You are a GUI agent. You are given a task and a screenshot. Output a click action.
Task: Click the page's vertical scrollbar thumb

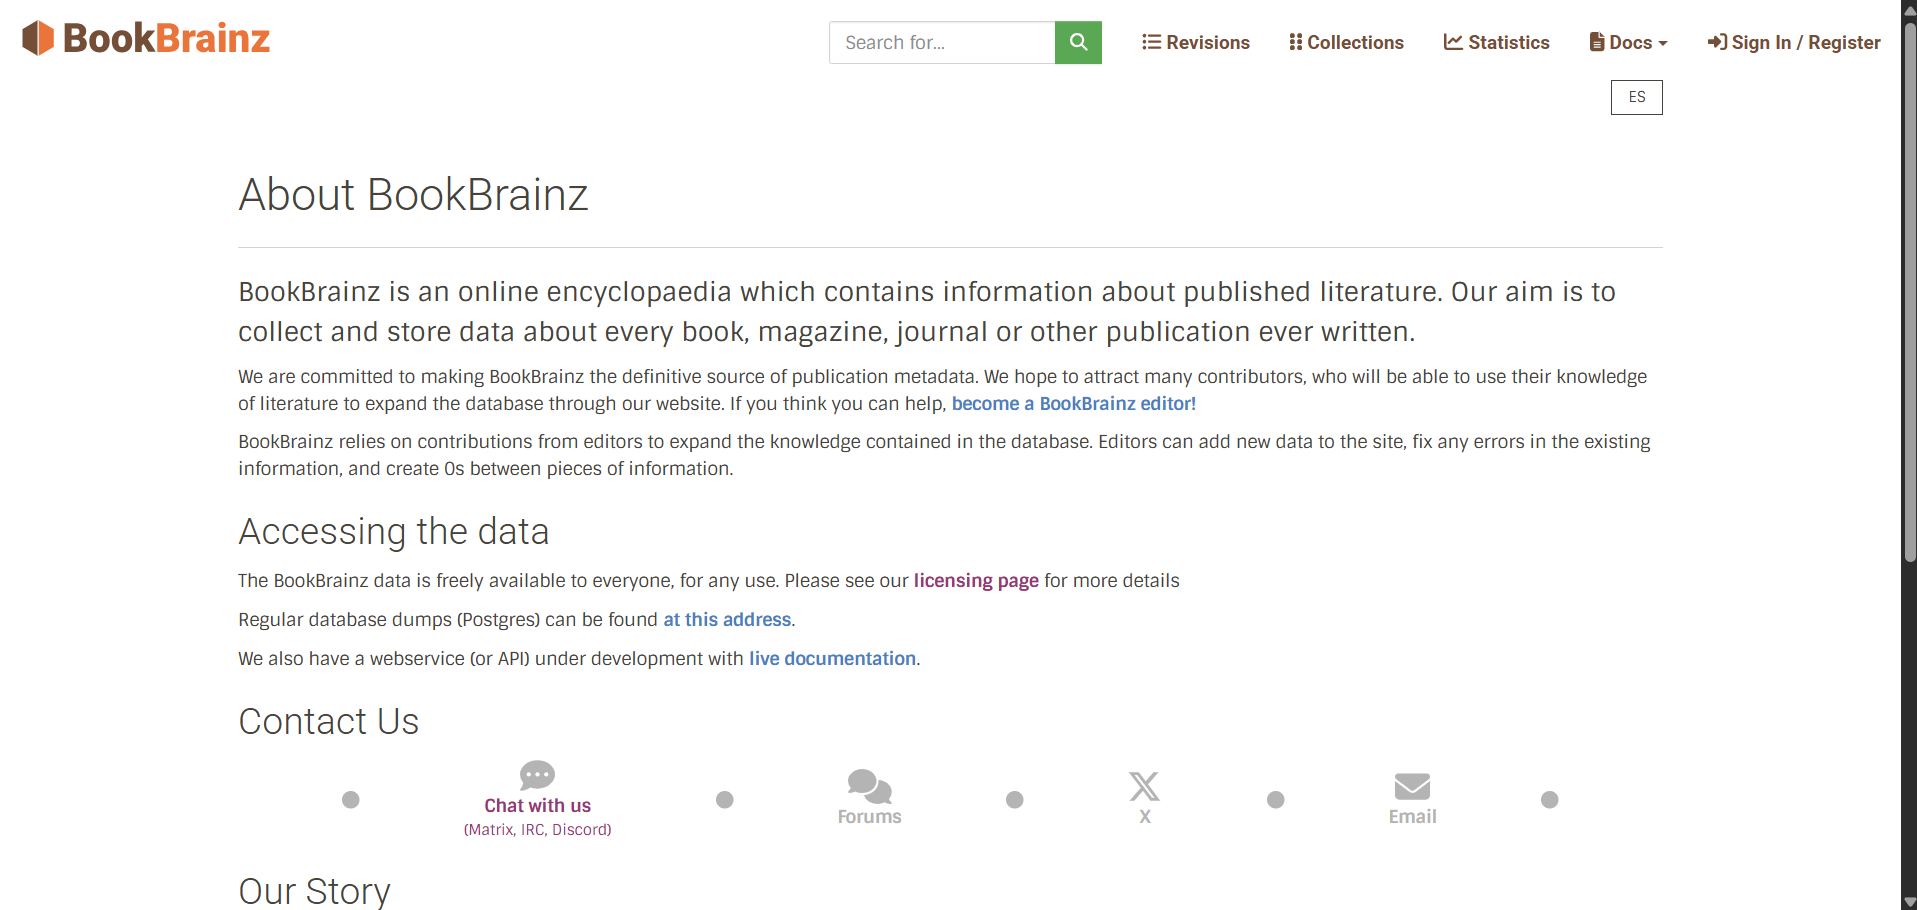(x=1909, y=290)
